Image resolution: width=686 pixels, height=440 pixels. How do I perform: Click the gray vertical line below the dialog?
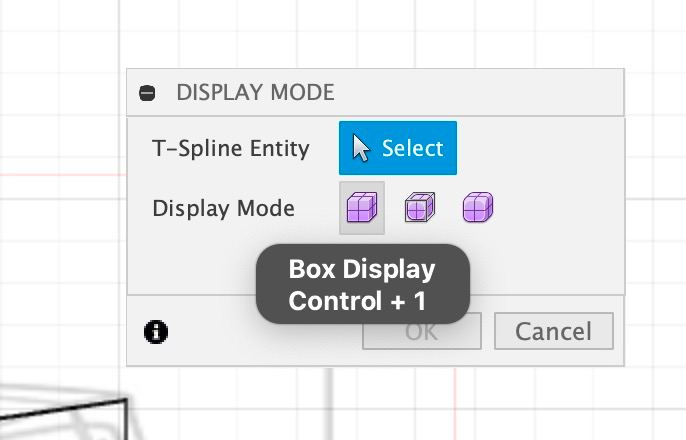[329, 400]
